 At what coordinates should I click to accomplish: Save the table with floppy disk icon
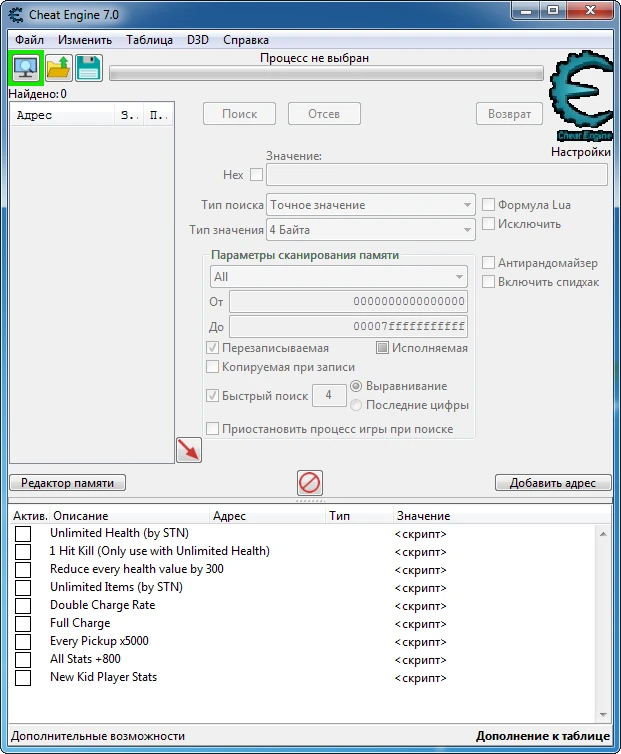[x=89, y=68]
